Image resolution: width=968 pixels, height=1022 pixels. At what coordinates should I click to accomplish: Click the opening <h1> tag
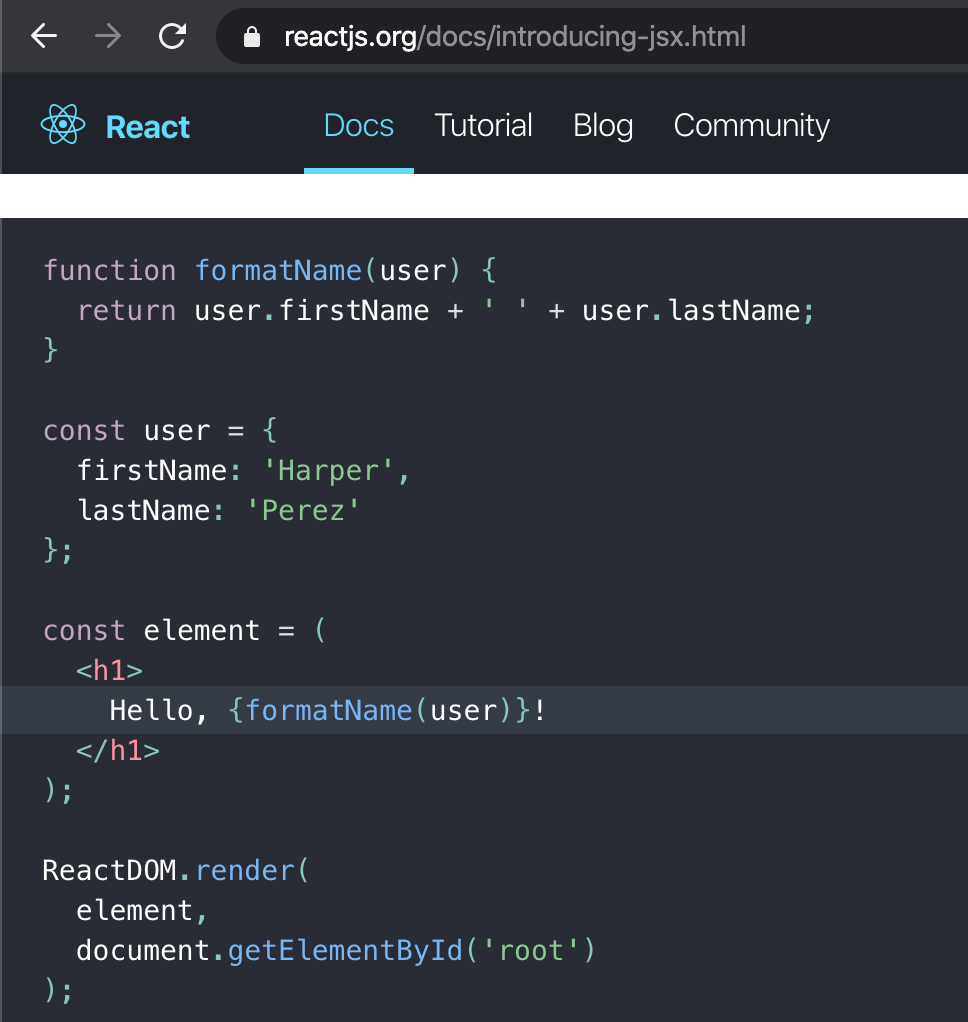pyautogui.click(x=110, y=671)
